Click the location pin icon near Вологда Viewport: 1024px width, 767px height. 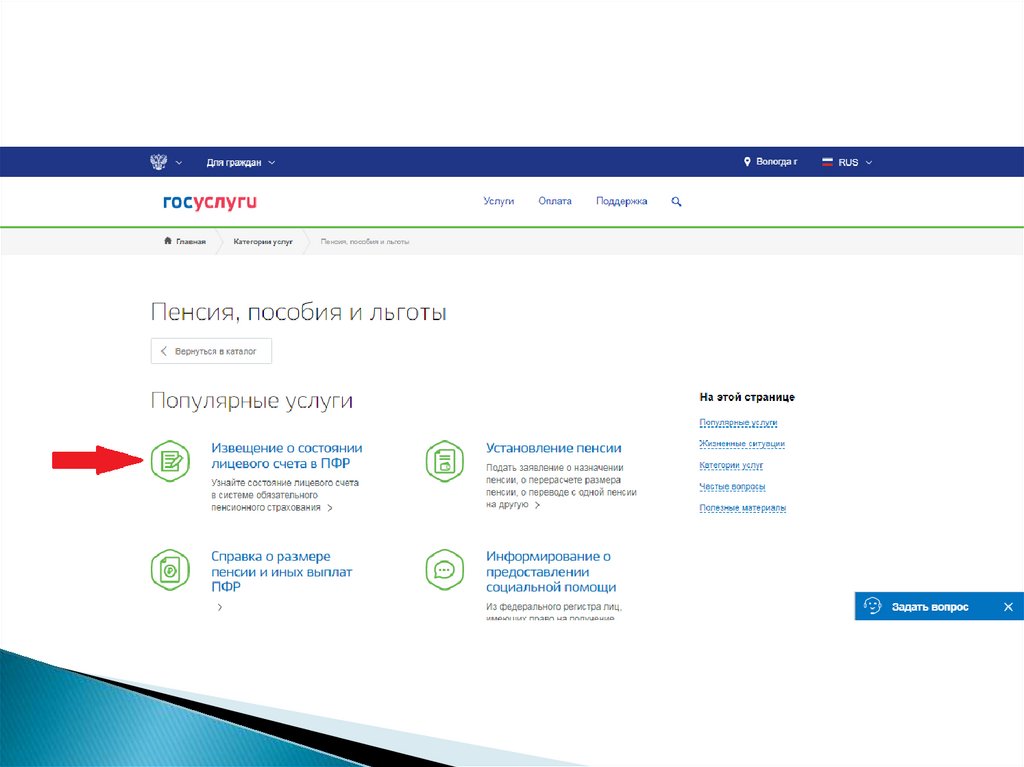point(747,161)
